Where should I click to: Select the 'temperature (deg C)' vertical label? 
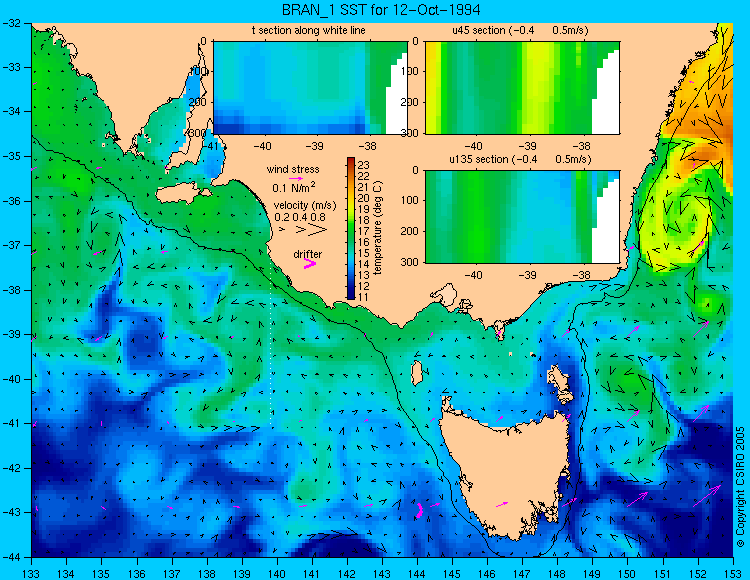tap(378, 228)
